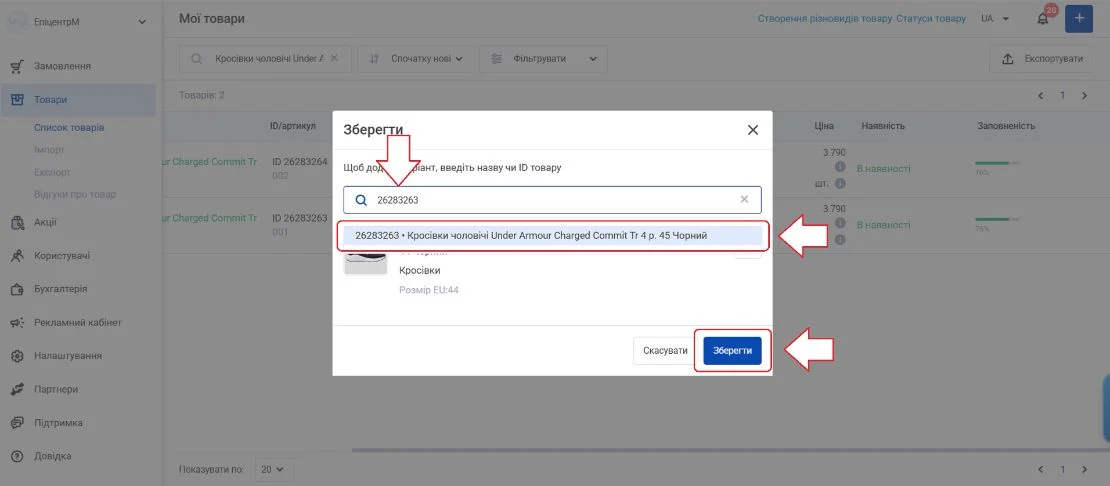This screenshot has height=486, width=1110.
Task: Open Створення різновидів товару link
Action: click(825, 18)
